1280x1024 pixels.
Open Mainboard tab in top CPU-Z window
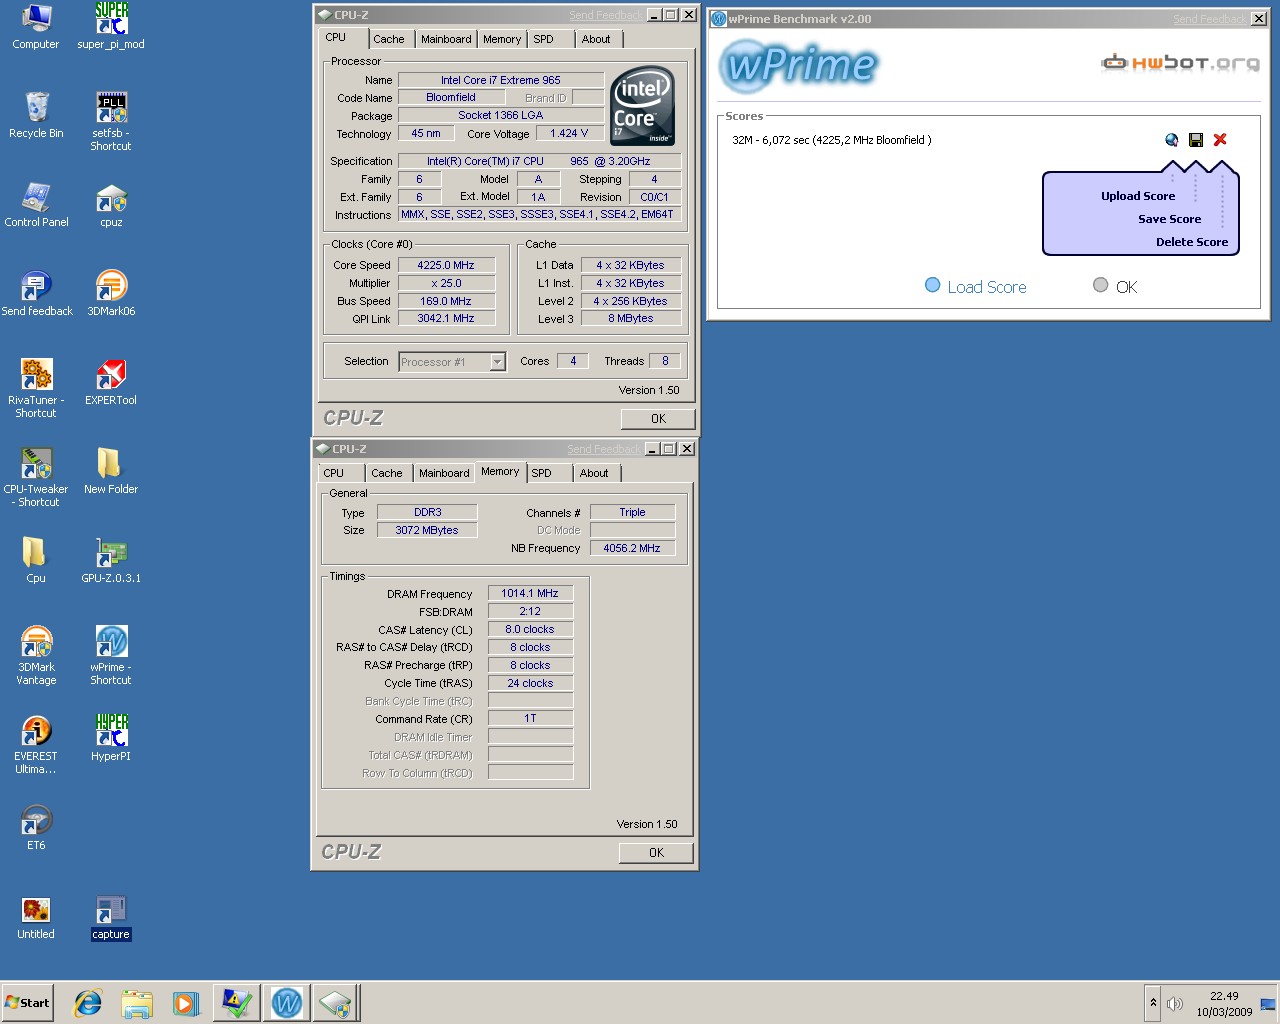pyautogui.click(x=446, y=39)
